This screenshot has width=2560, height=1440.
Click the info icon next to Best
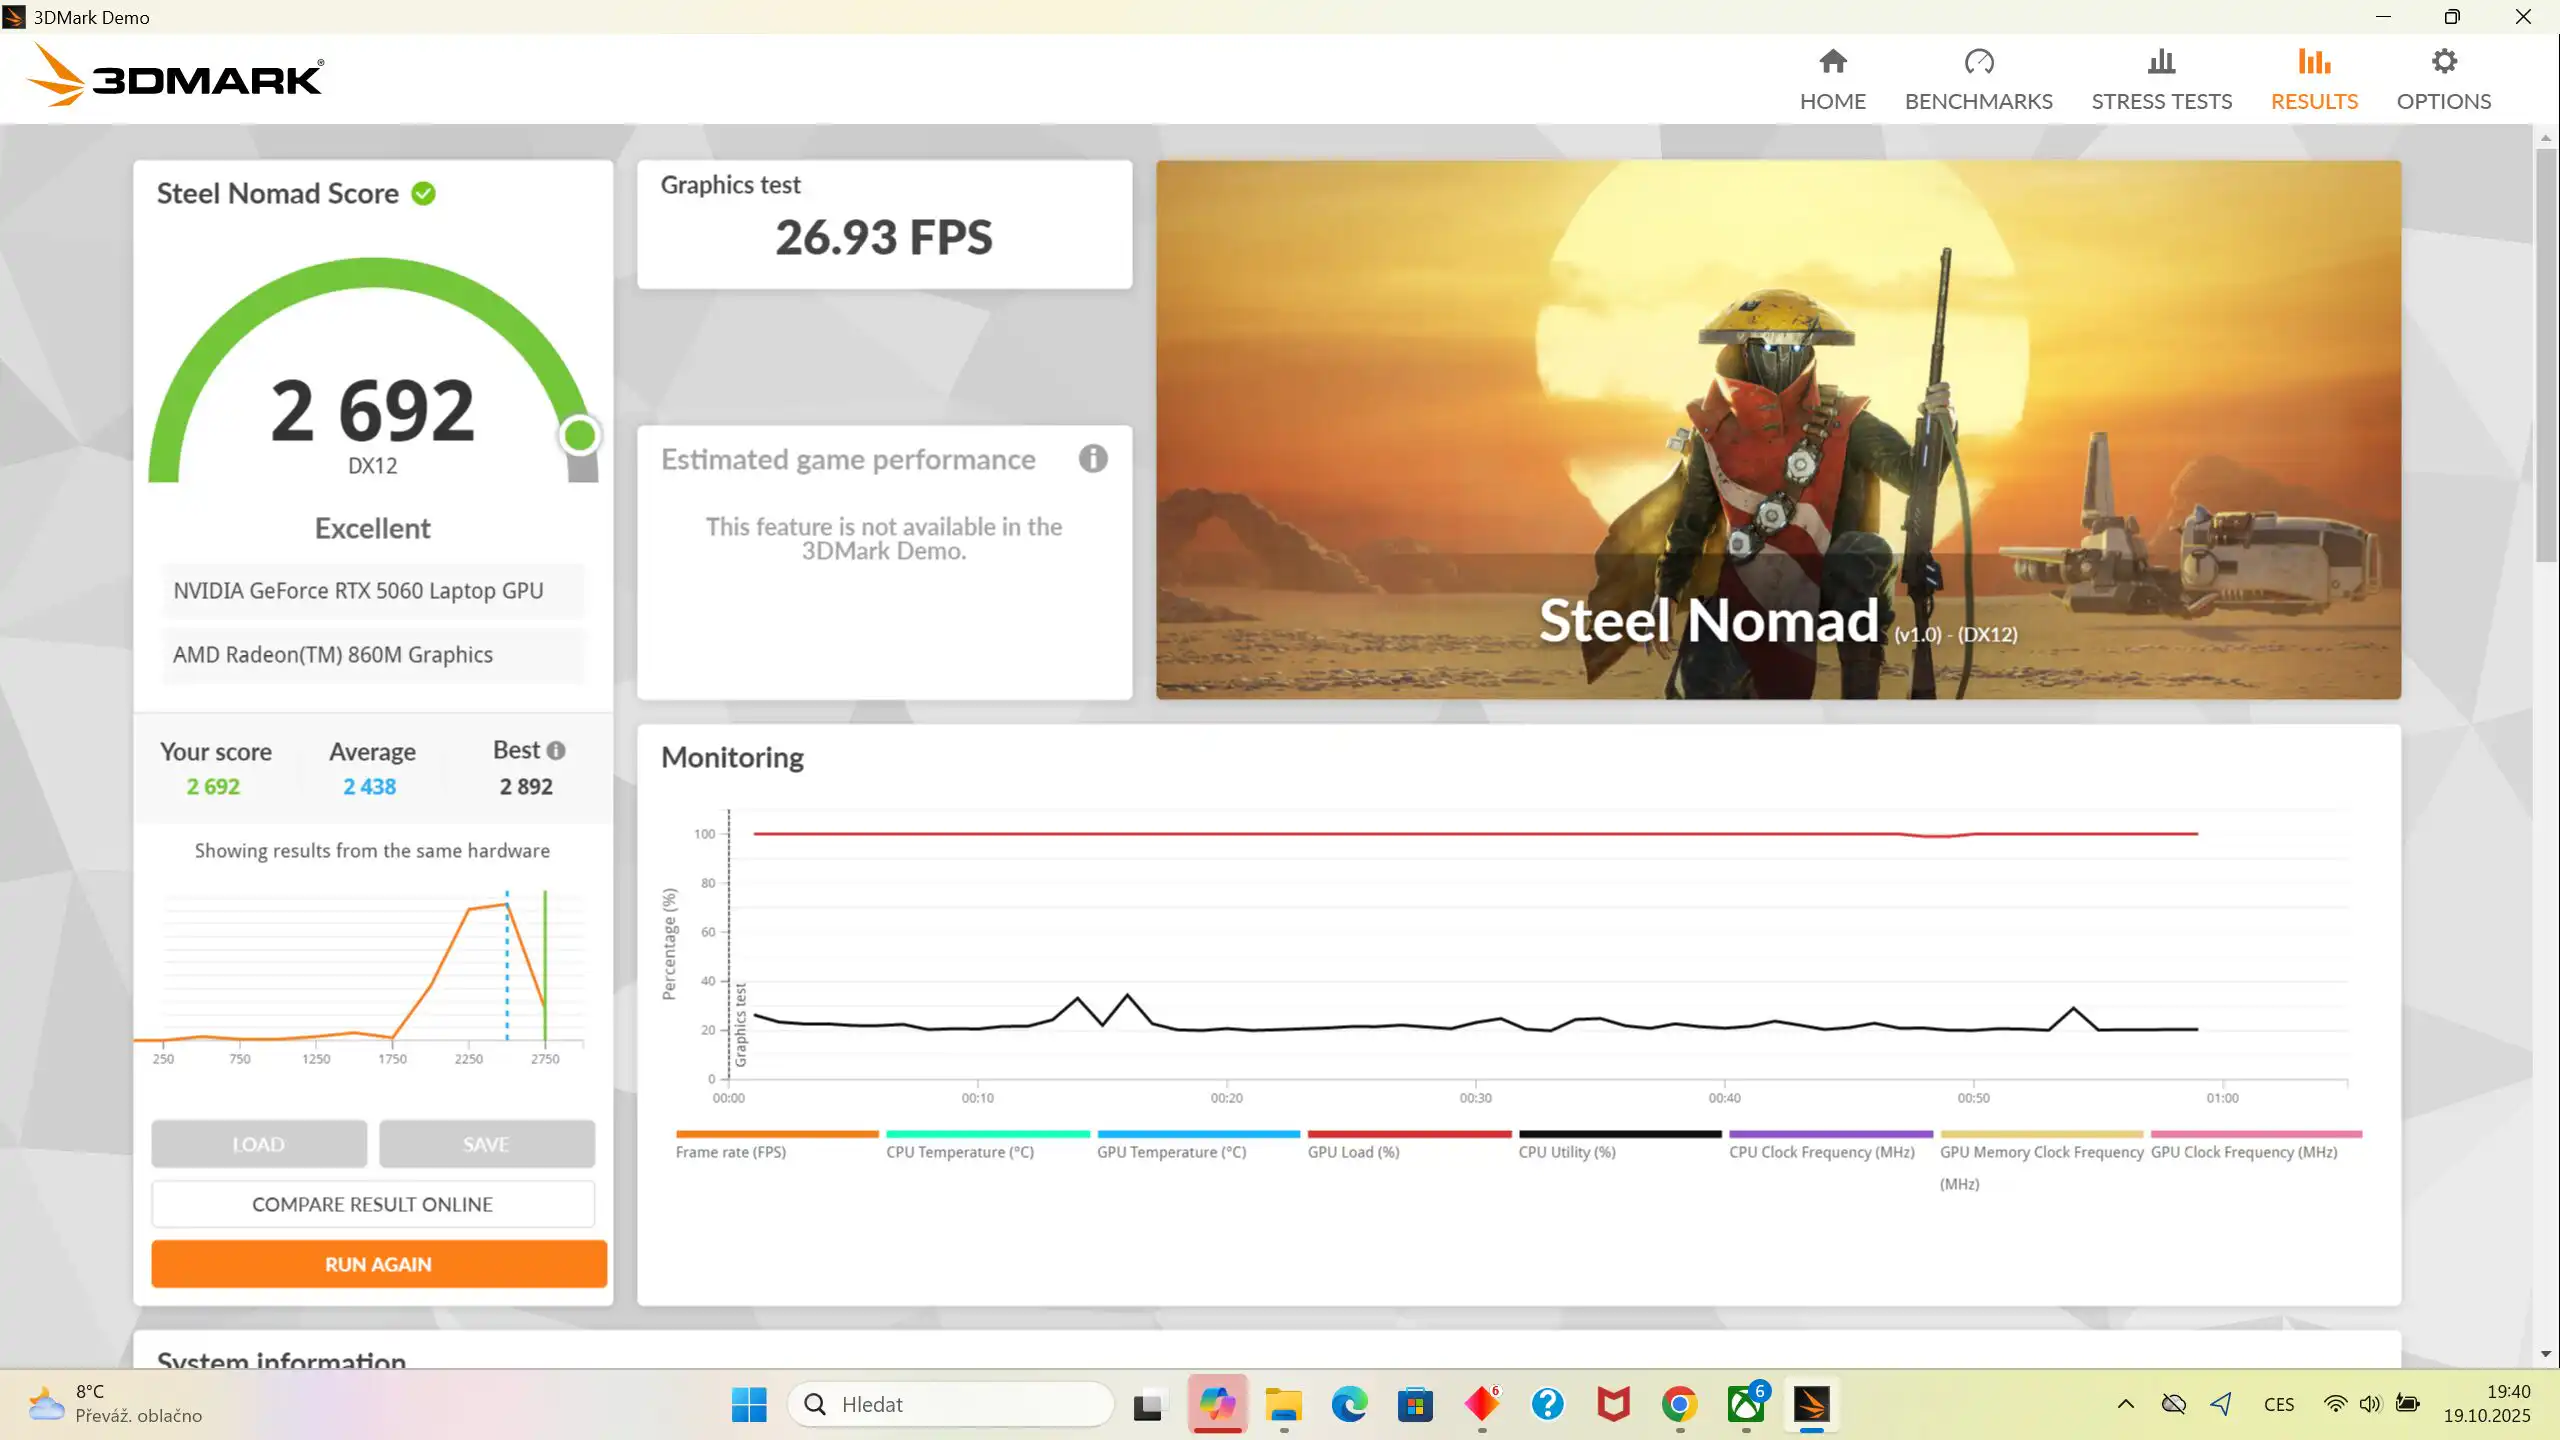click(x=556, y=751)
